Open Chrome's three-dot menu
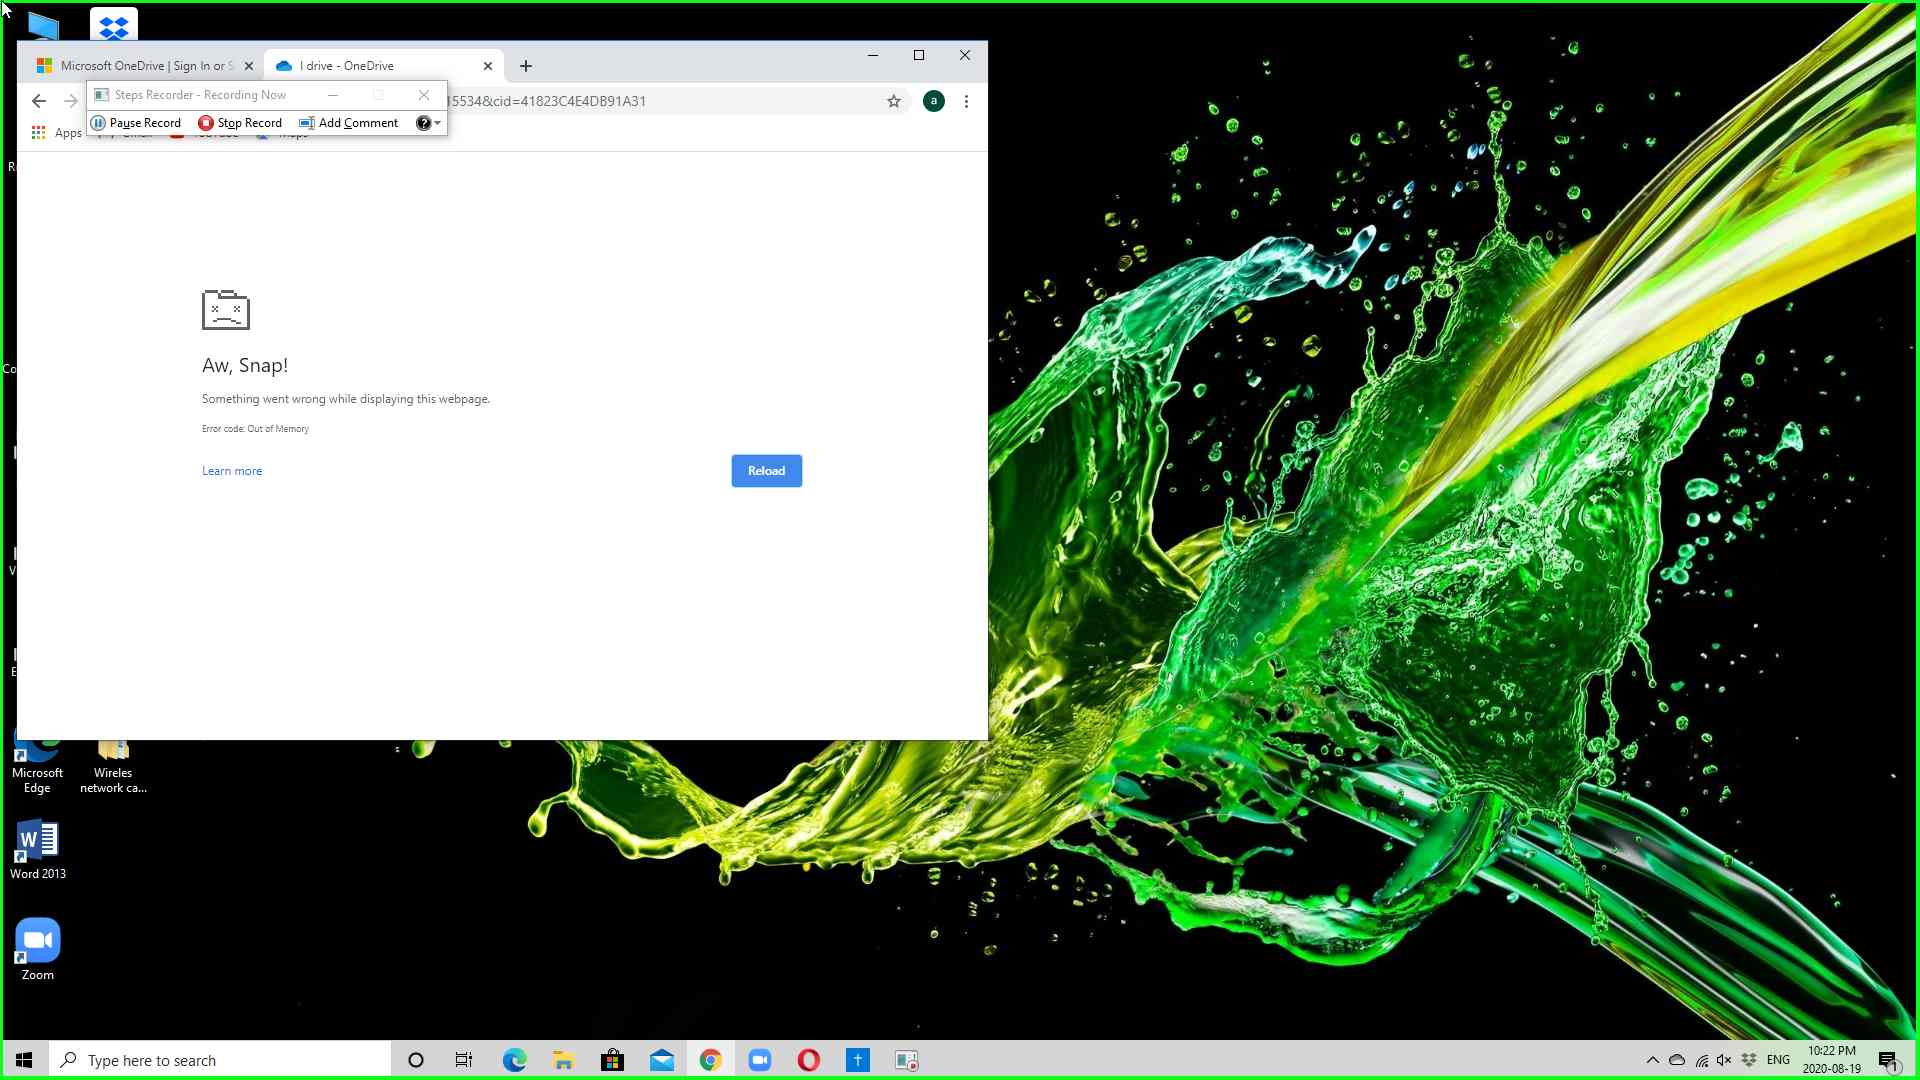Image resolution: width=1920 pixels, height=1080 pixels. pyautogui.click(x=966, y=101)
